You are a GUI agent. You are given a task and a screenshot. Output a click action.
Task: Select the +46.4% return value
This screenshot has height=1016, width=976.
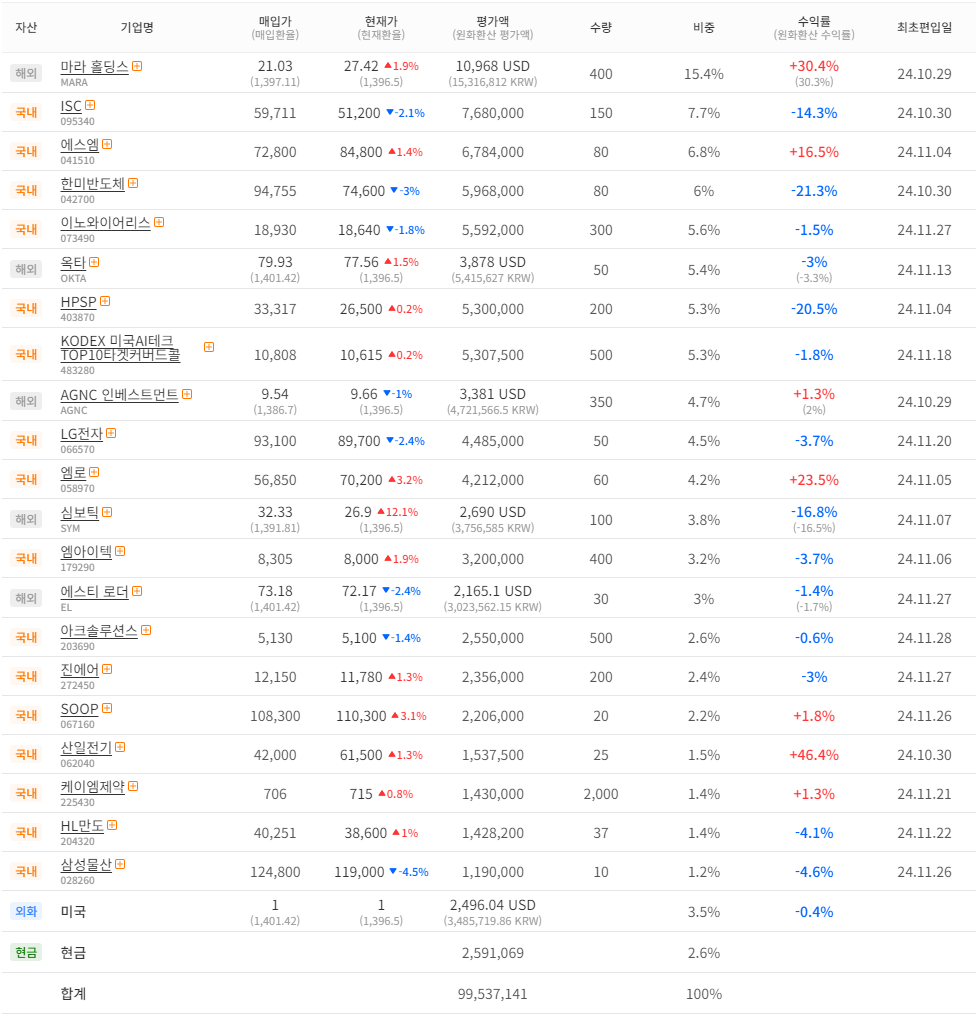pyautogui.click(x=814, y=755)
